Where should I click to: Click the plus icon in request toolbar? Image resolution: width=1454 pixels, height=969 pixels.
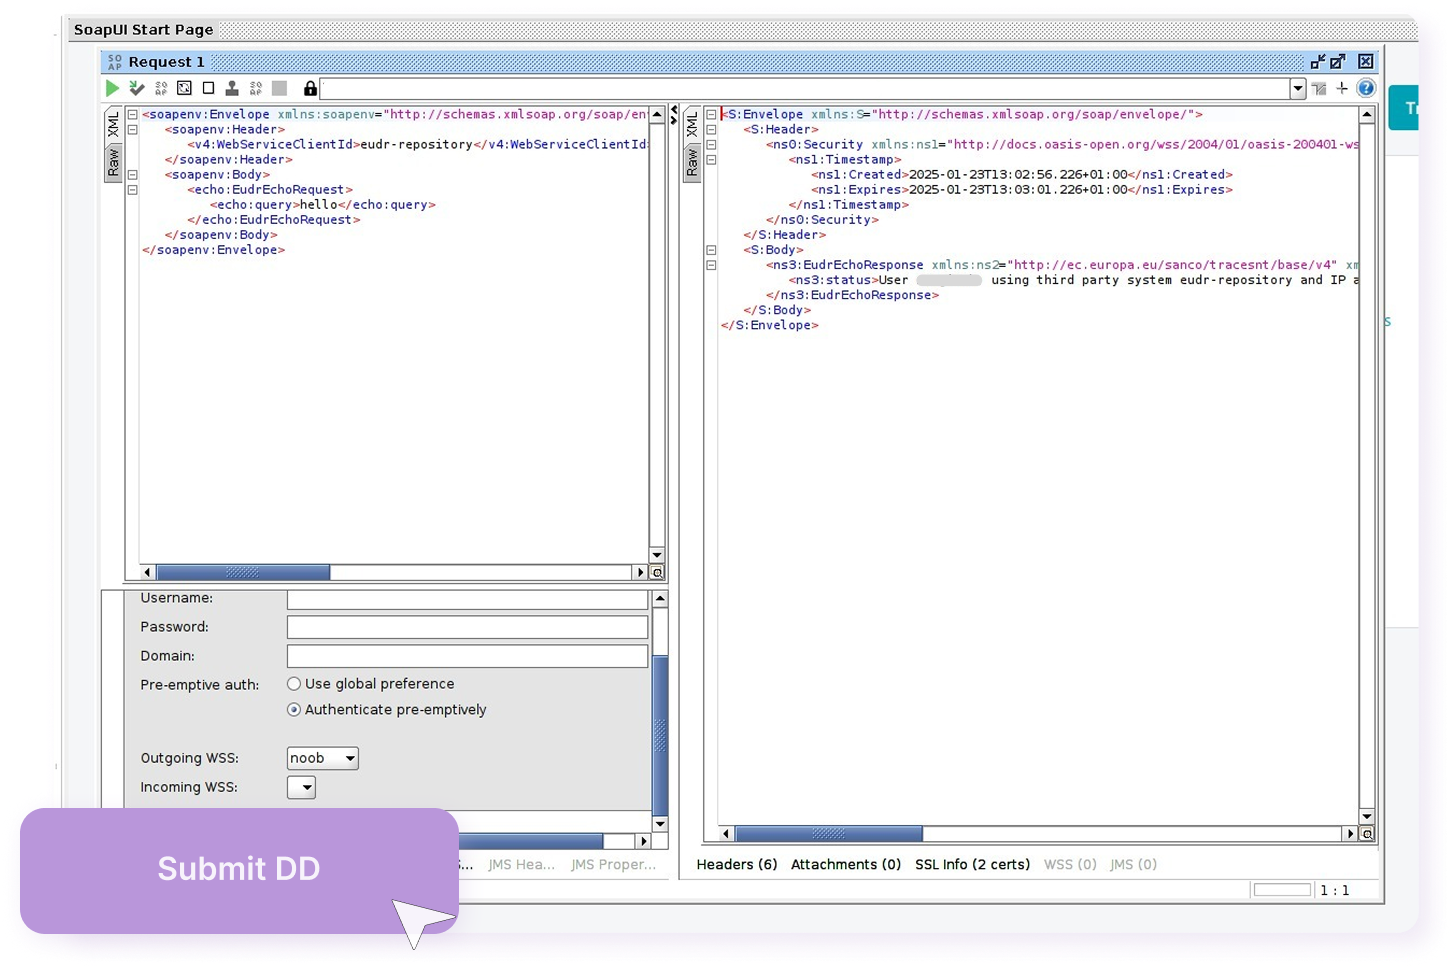(1342, 88)
